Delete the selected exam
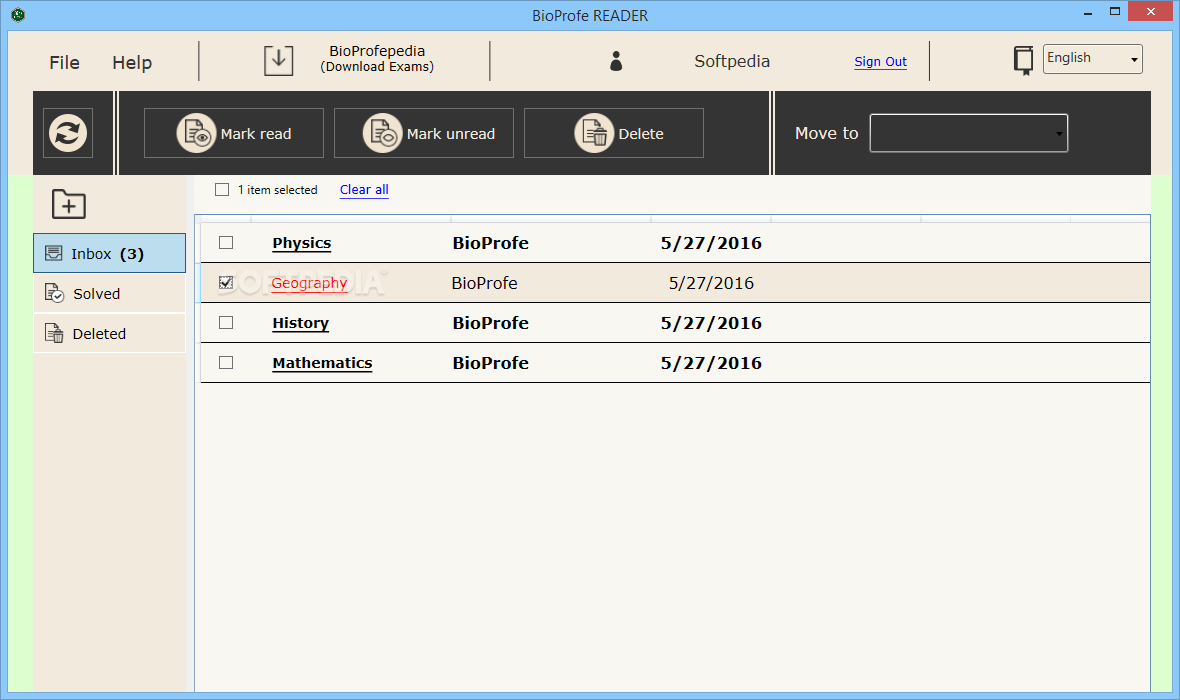 (613, 133)
